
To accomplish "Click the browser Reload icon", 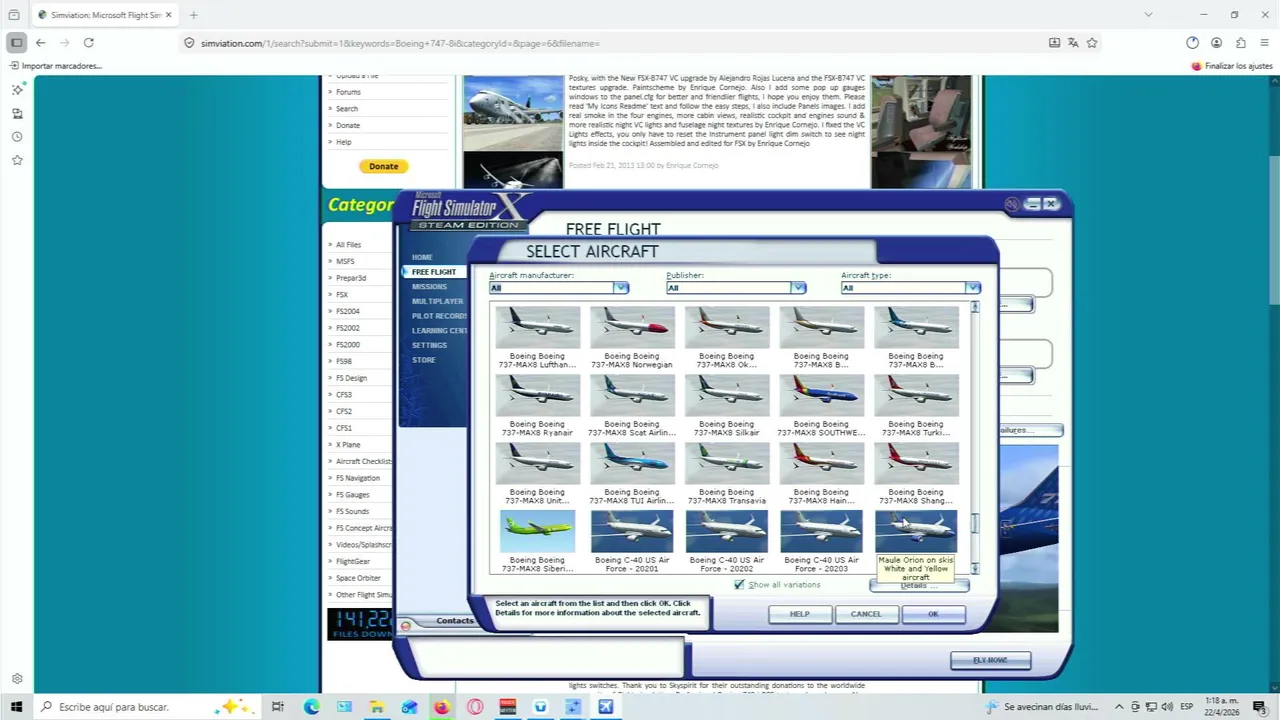I will pos(89,43).
